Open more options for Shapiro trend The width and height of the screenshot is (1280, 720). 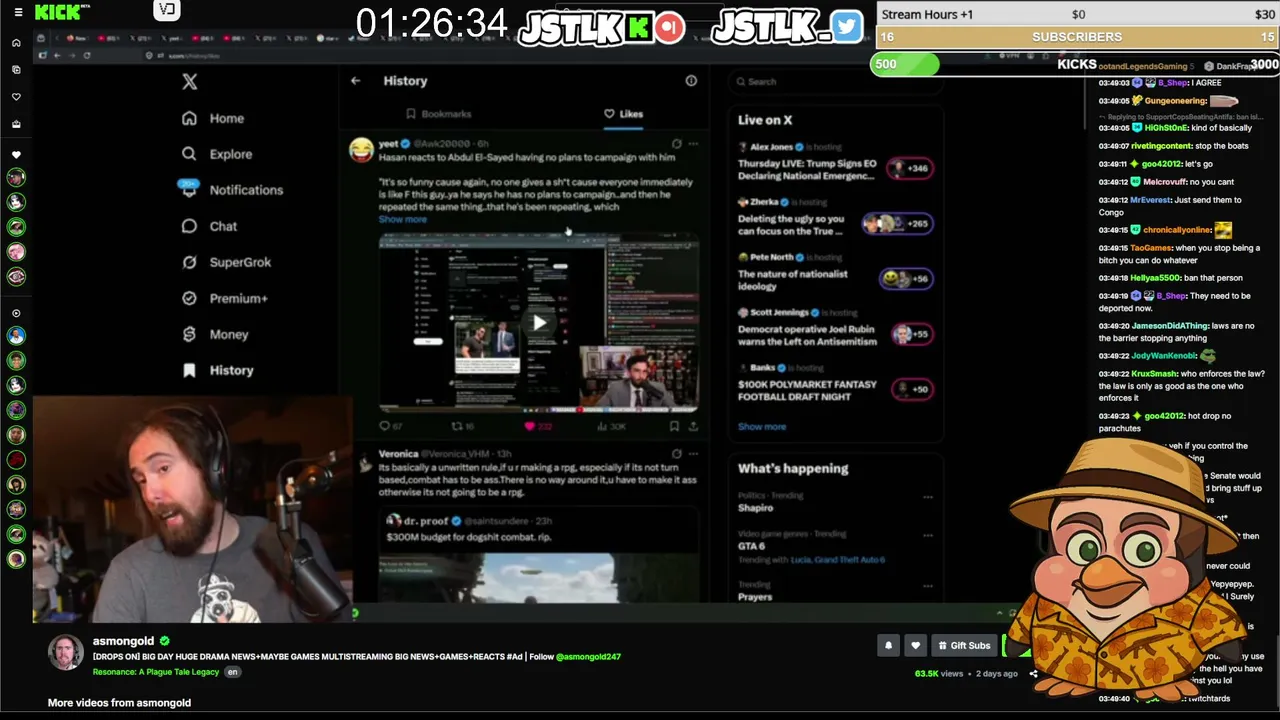tap(928, 497)
